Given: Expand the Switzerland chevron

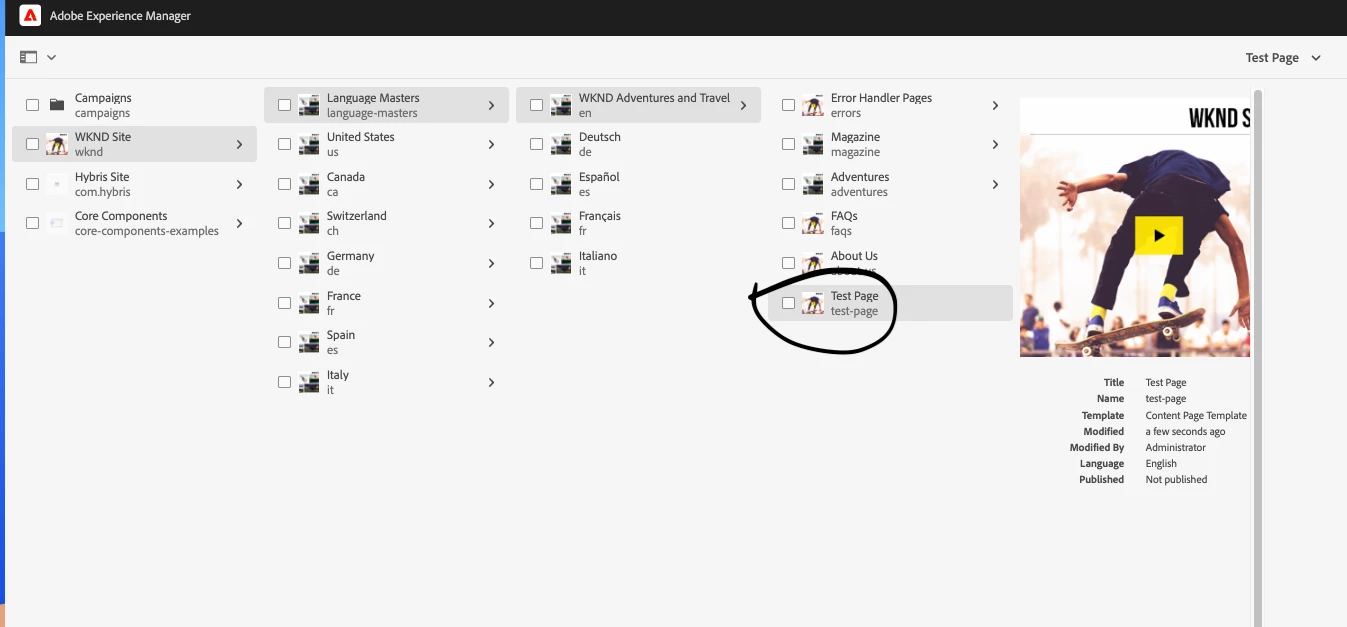Looking at the screenshot, I should [492, 223].
